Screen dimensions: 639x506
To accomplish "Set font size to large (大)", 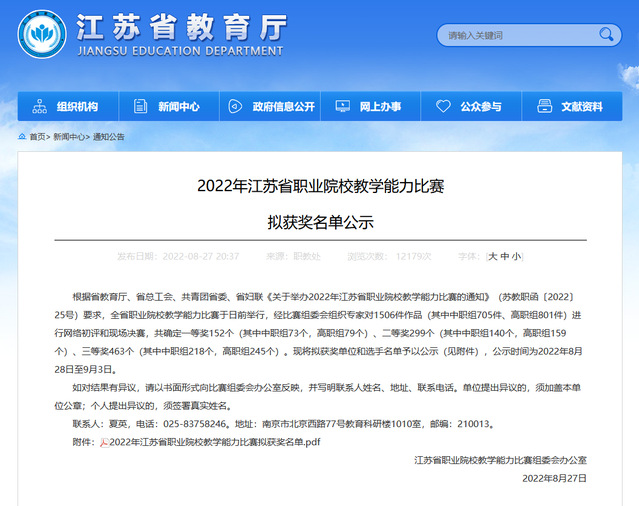I will tap(493, 257).
